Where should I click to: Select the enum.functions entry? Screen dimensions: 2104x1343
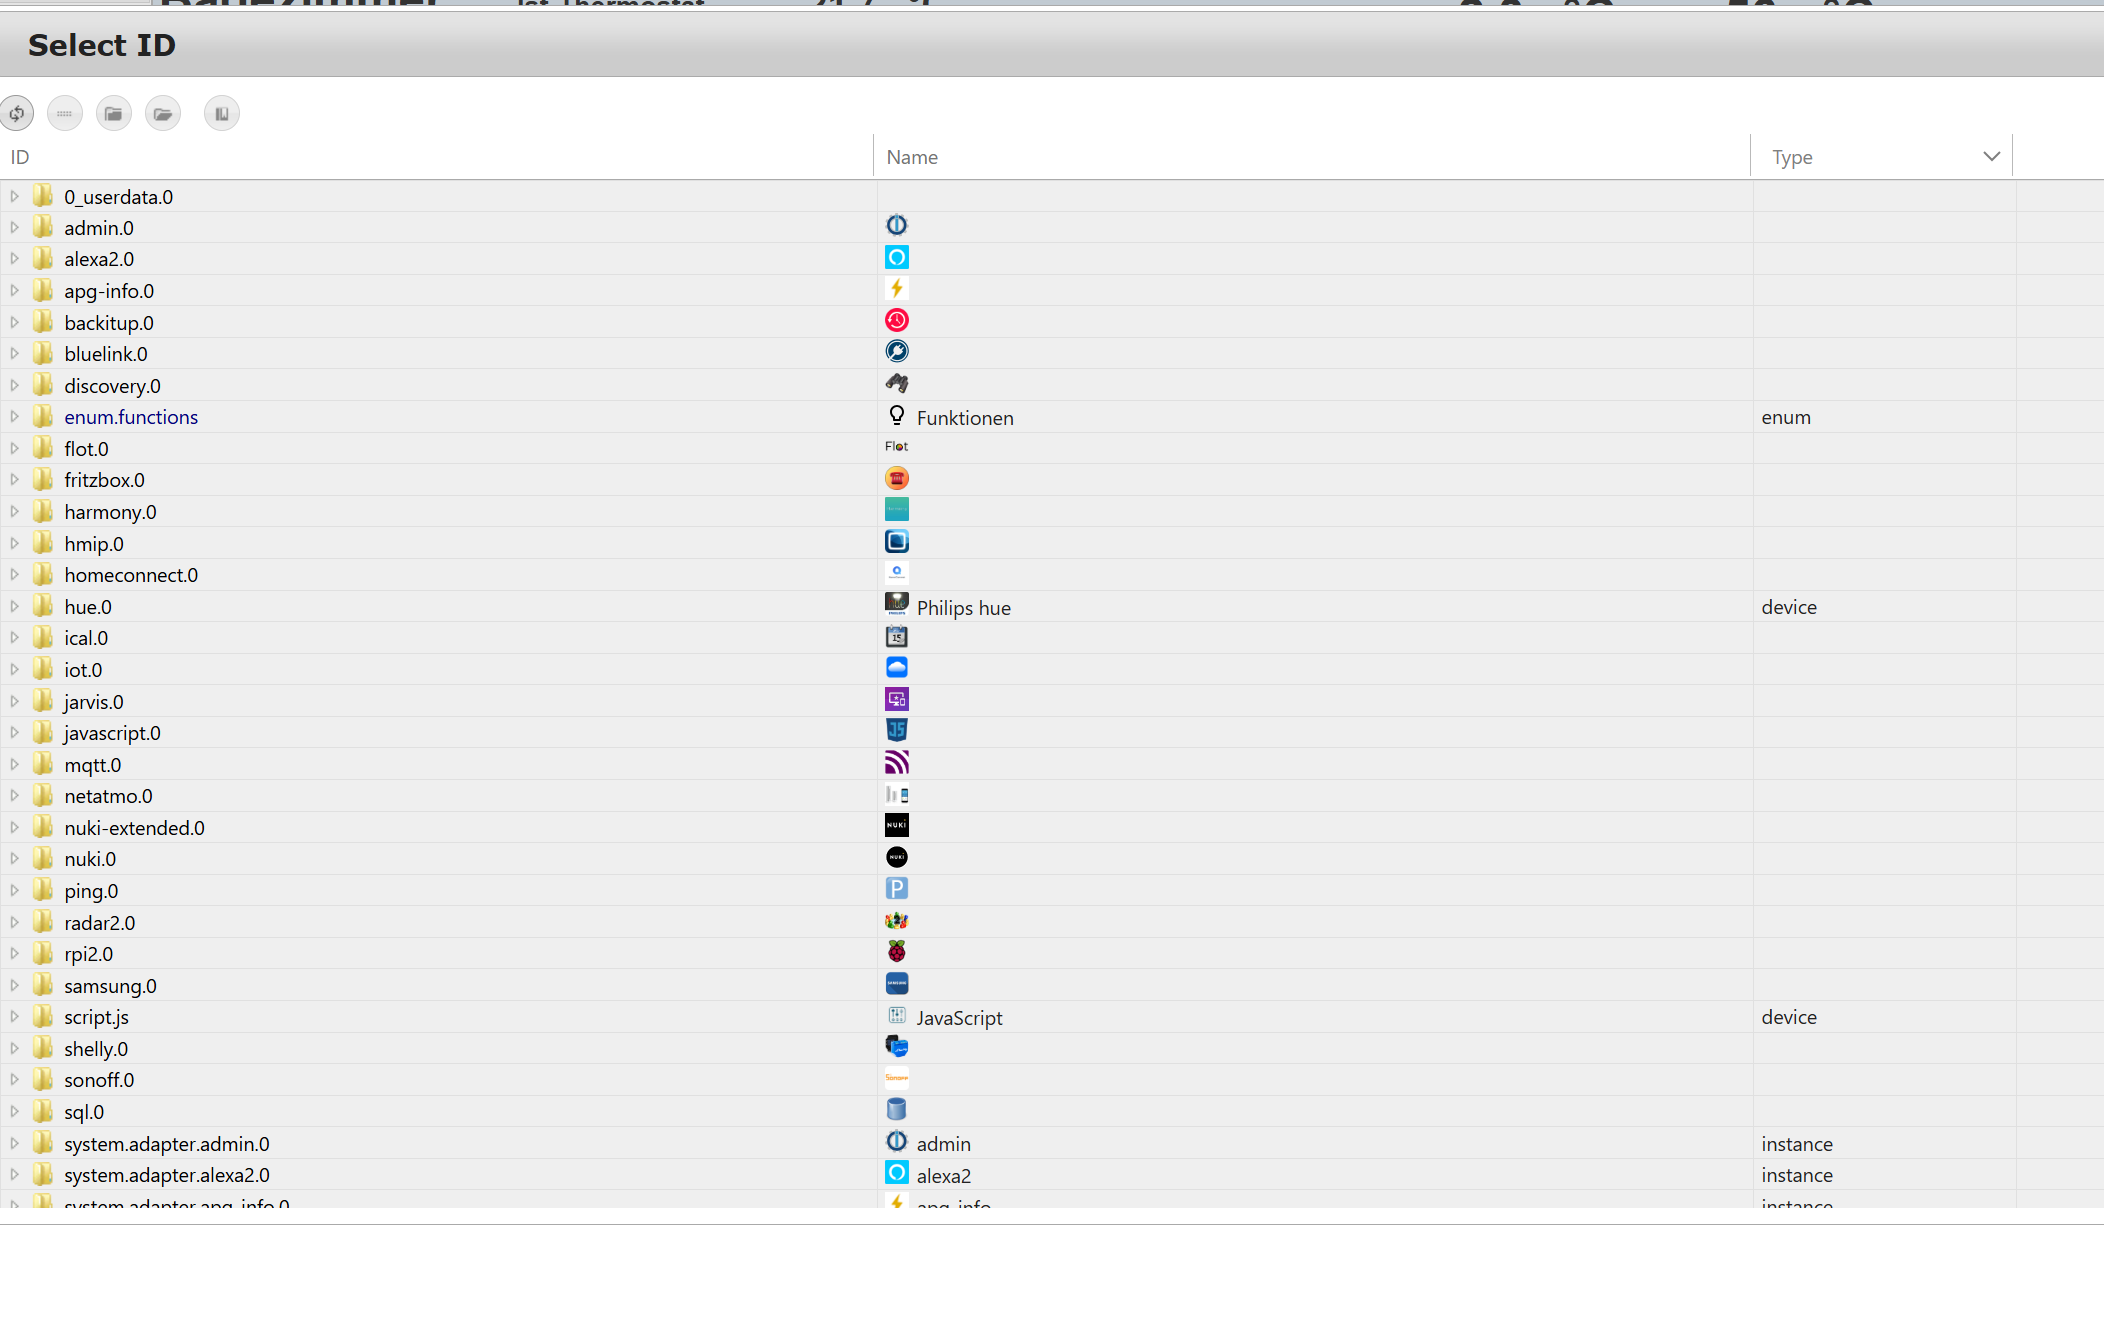click(131, 417)
